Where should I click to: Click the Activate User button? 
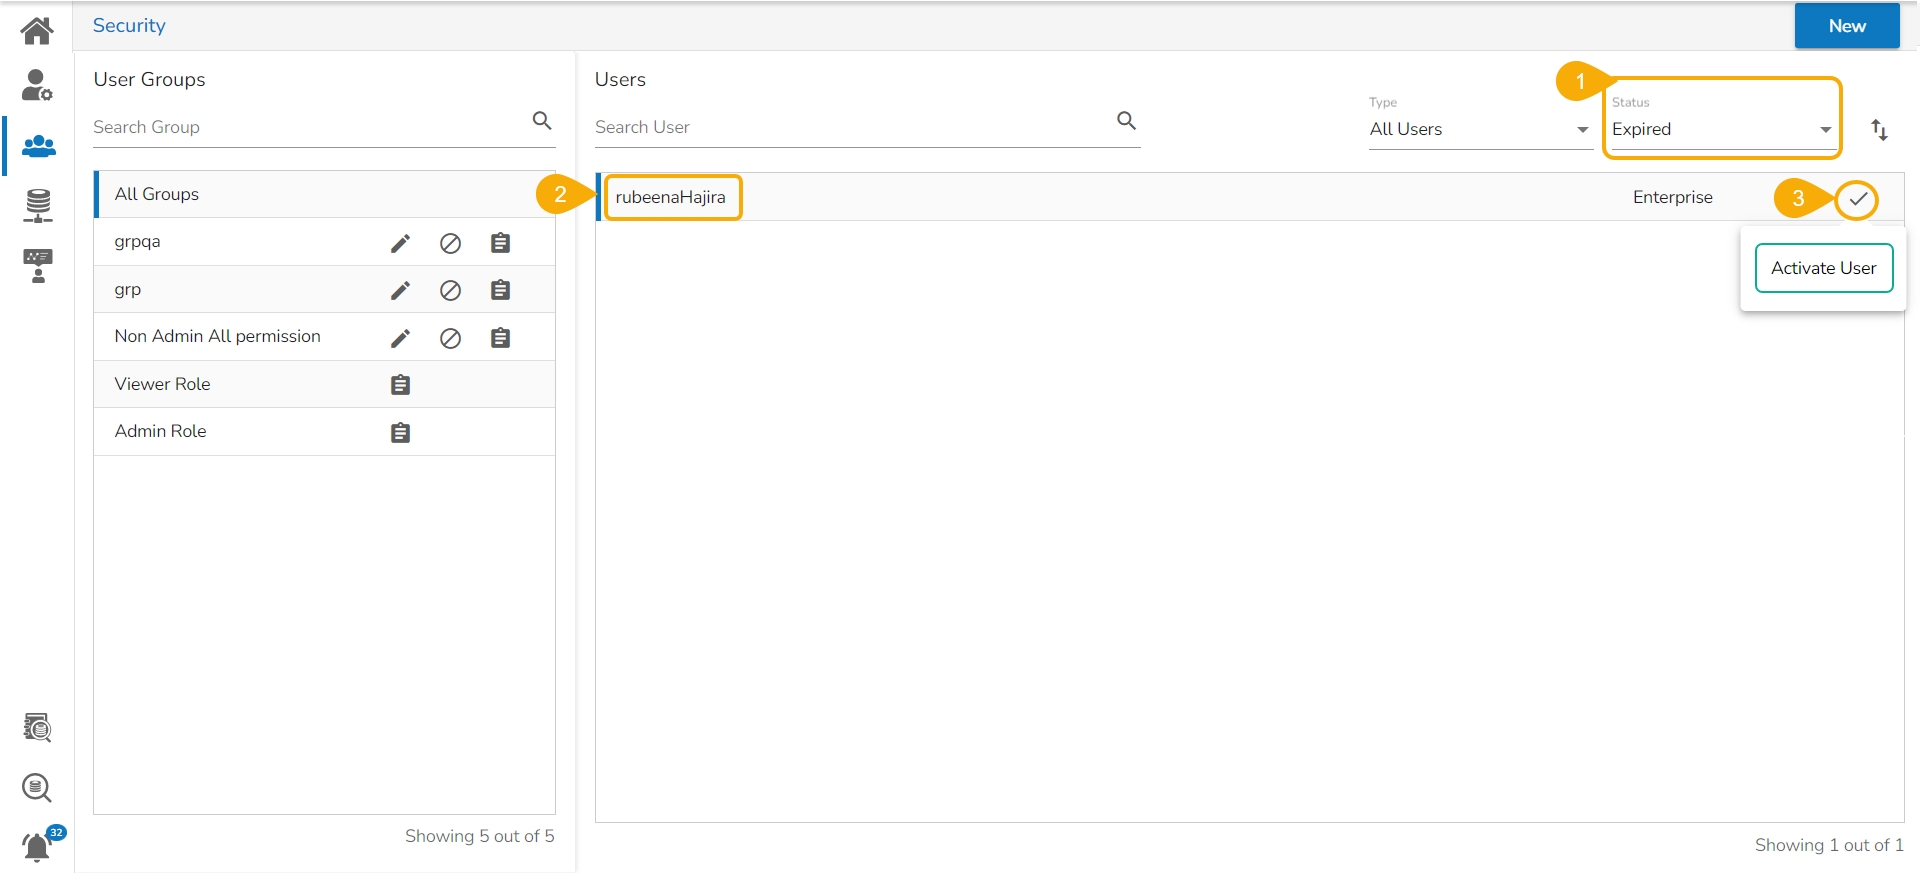[x=1823, y=268]
